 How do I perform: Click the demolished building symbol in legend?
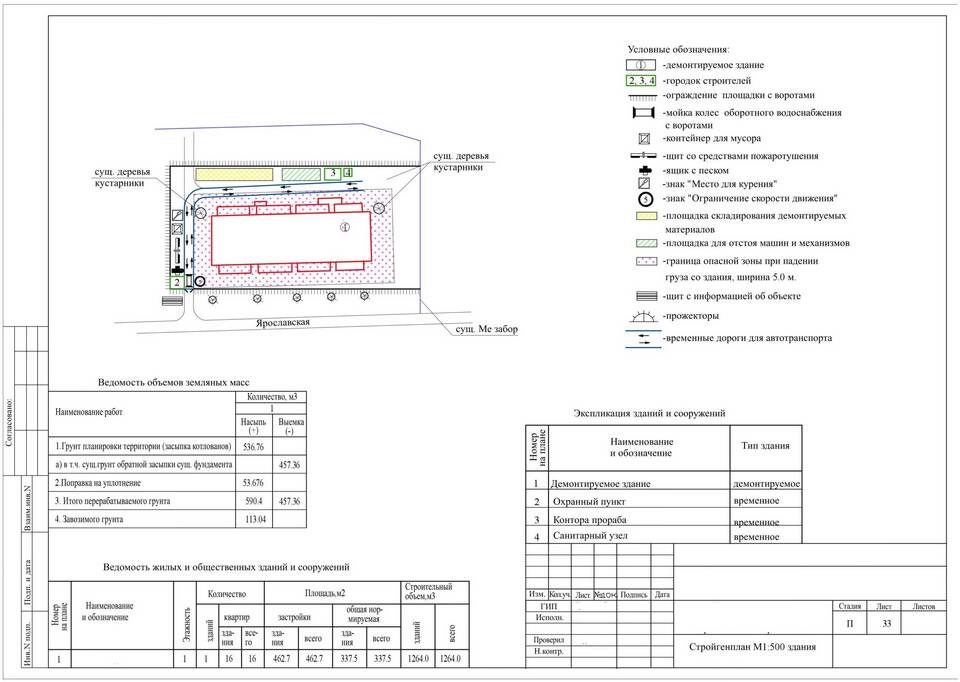pyautogui.click(x=645, y=64)
